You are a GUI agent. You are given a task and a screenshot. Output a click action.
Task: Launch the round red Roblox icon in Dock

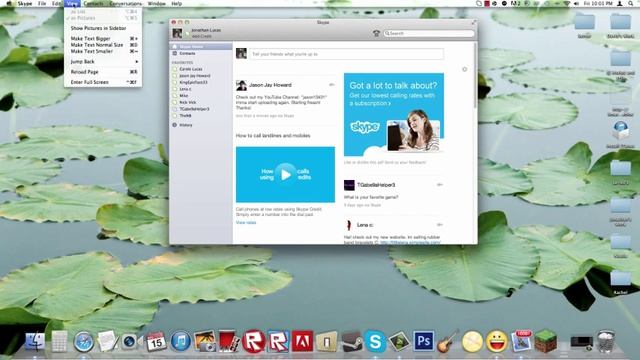pyautogui.click(x=253, y=342)
